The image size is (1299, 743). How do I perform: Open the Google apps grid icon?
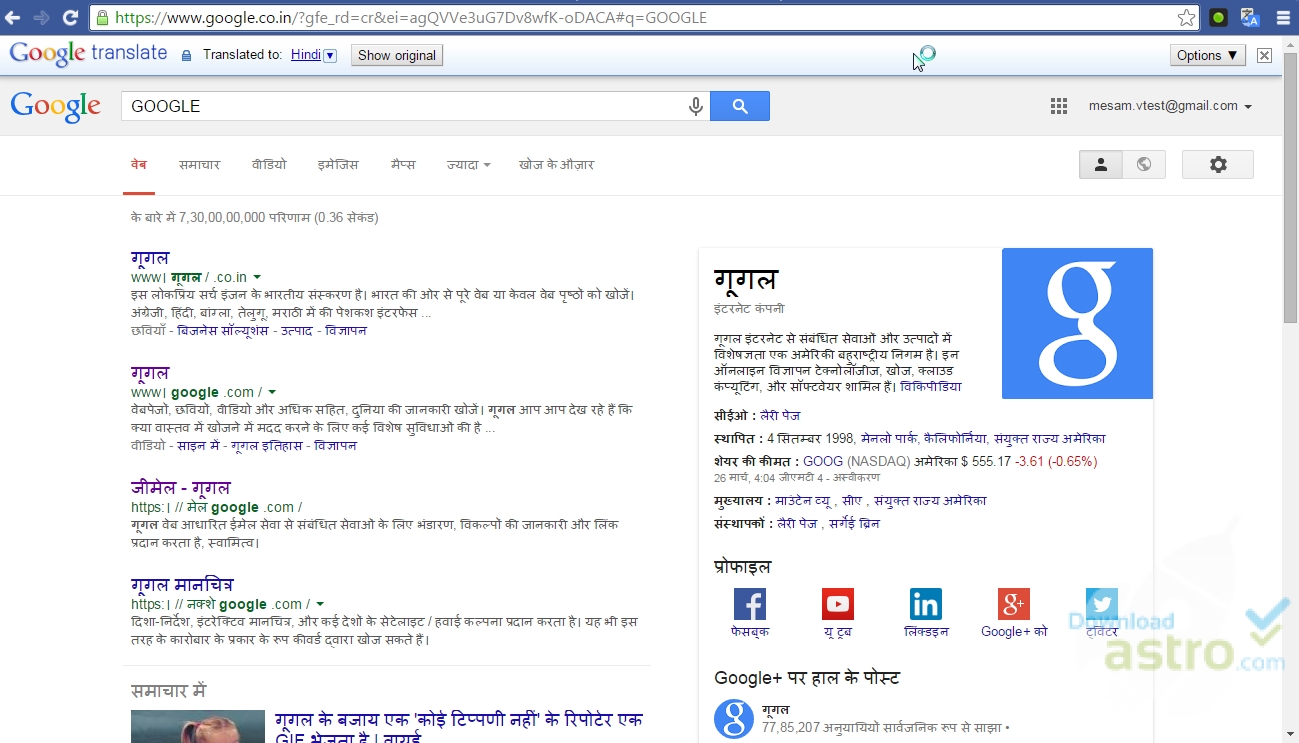1059,106
